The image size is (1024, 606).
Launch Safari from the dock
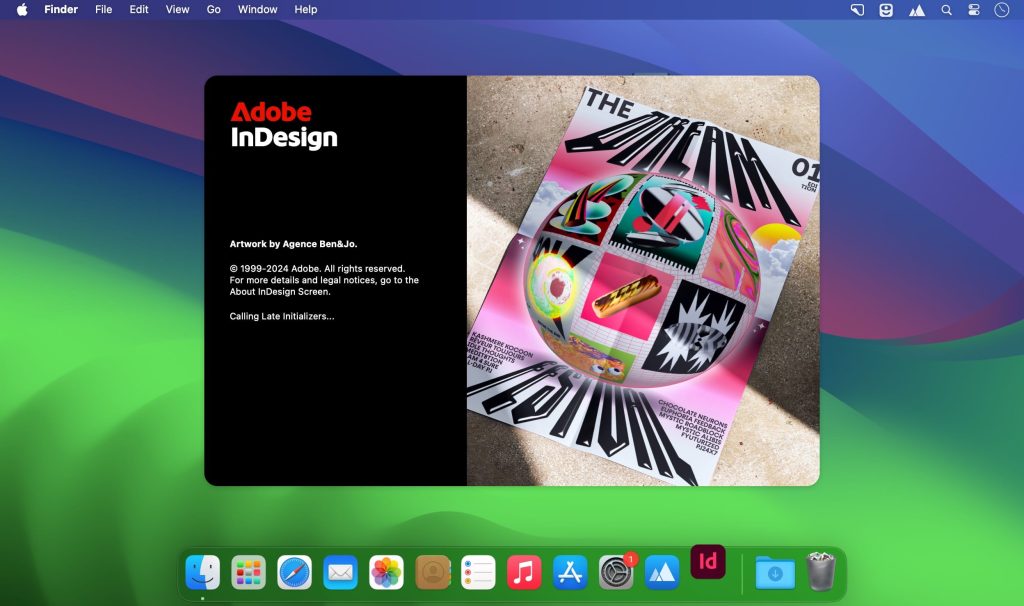[x=295, y=573]
